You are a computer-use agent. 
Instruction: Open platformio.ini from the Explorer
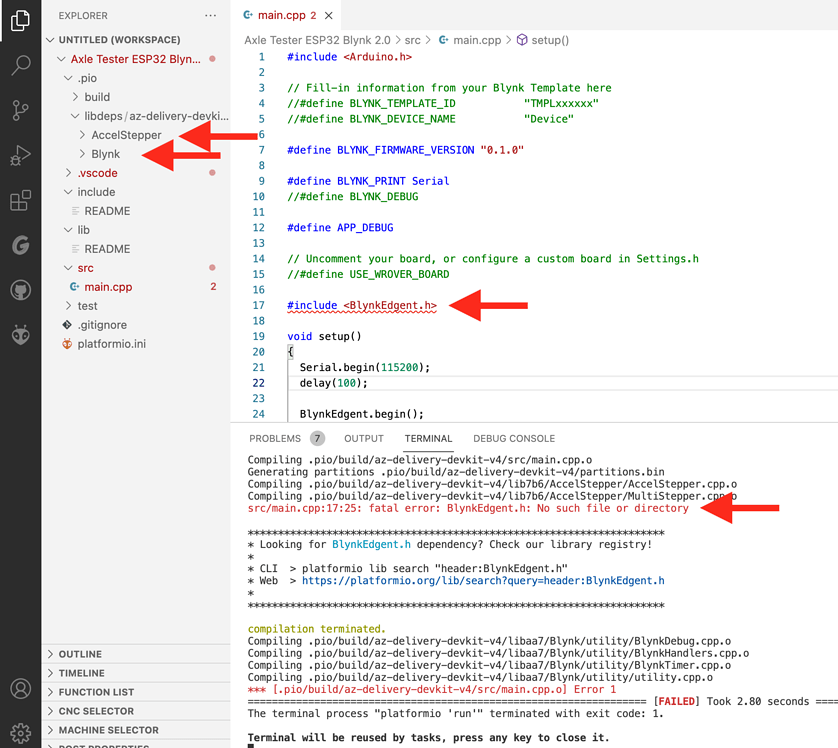pyautogui.click(x=110, y=344)
